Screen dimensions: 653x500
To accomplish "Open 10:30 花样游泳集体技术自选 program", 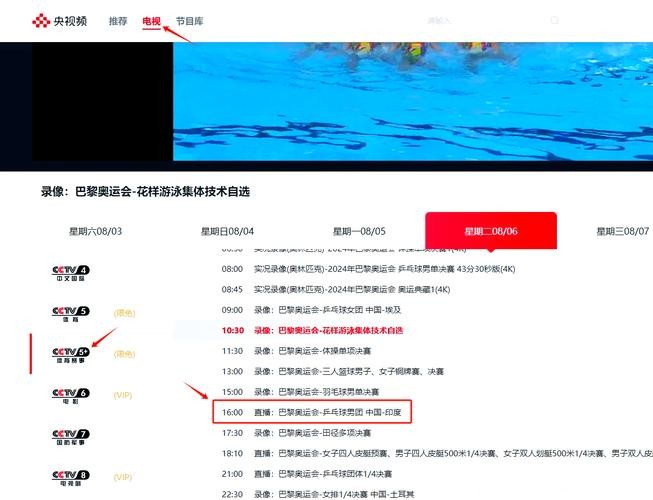I will (x=312, y=330).
